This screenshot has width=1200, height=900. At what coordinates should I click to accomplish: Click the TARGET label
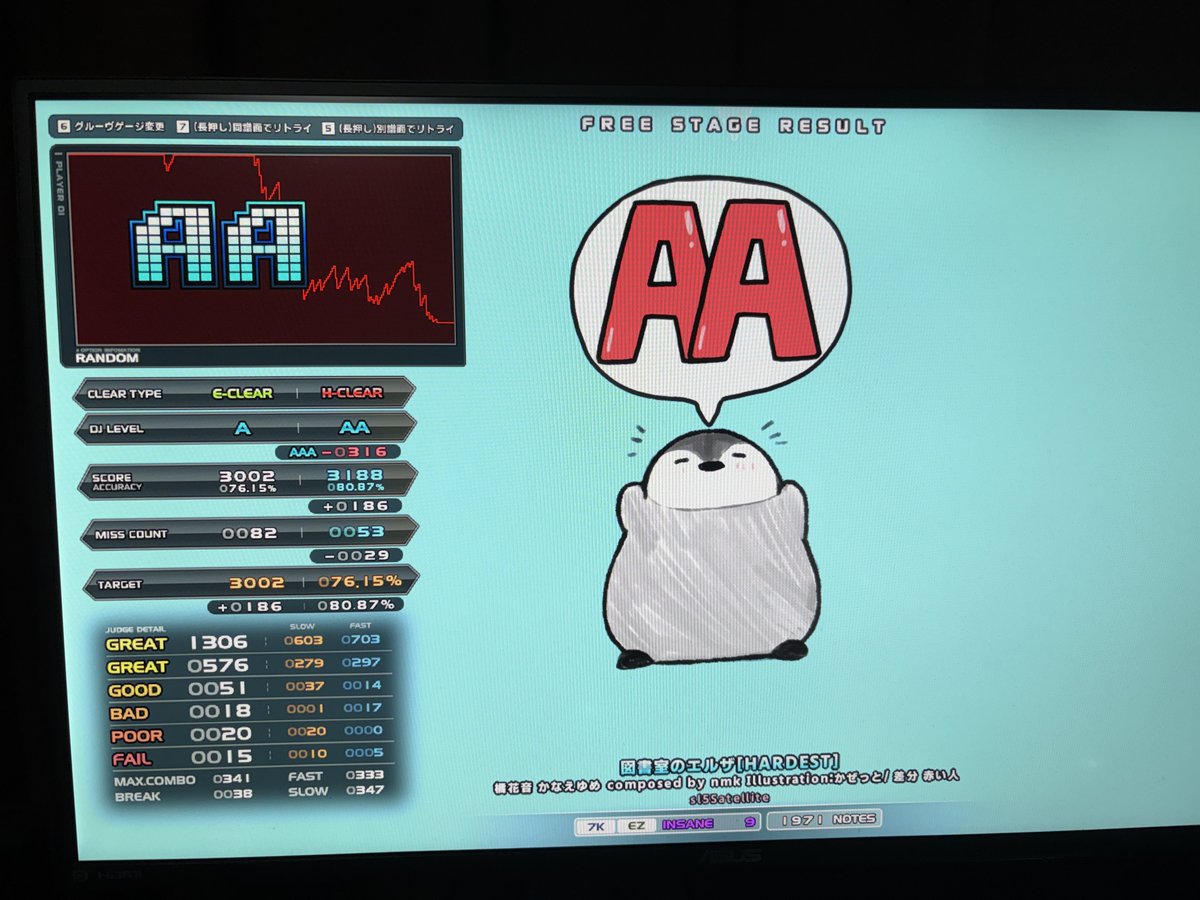point(120,584)
